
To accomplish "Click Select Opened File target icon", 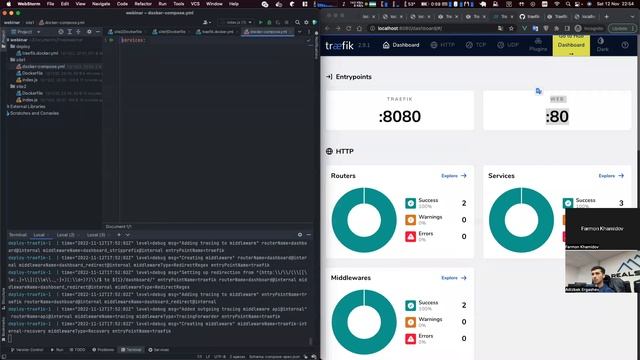I will point(61,31).
